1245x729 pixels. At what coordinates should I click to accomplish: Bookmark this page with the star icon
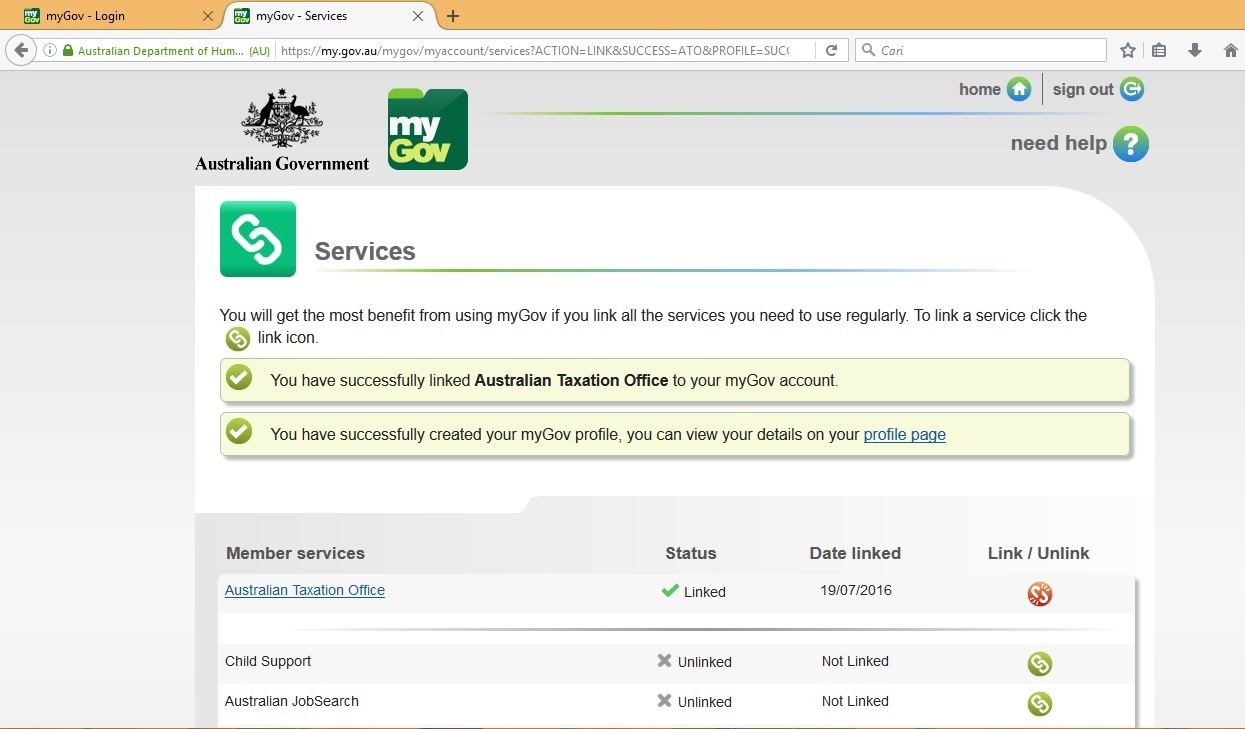(x=1127, y=48)
